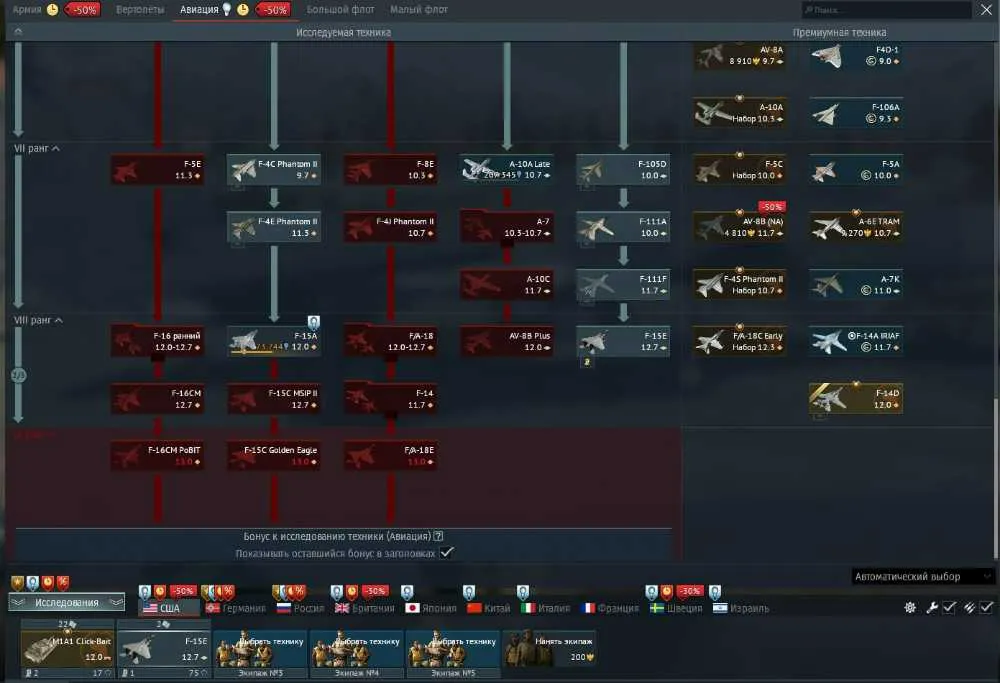Image resolution: width=1000 pixels, height=683 pixels.
Task: Click the 'Нанять экипаж' button
Action: [x=550, y=649]
